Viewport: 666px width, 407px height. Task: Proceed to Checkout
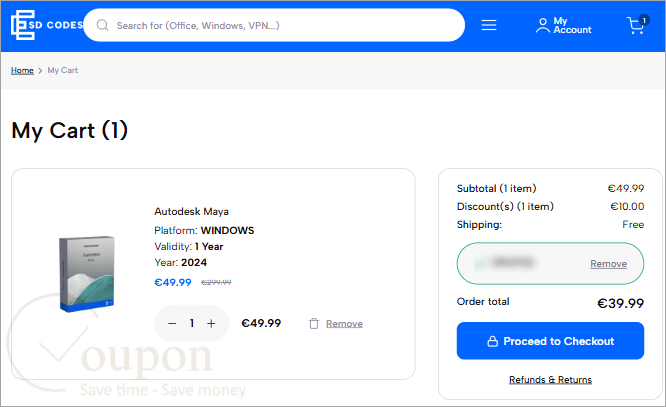click(x=550, y=341)
